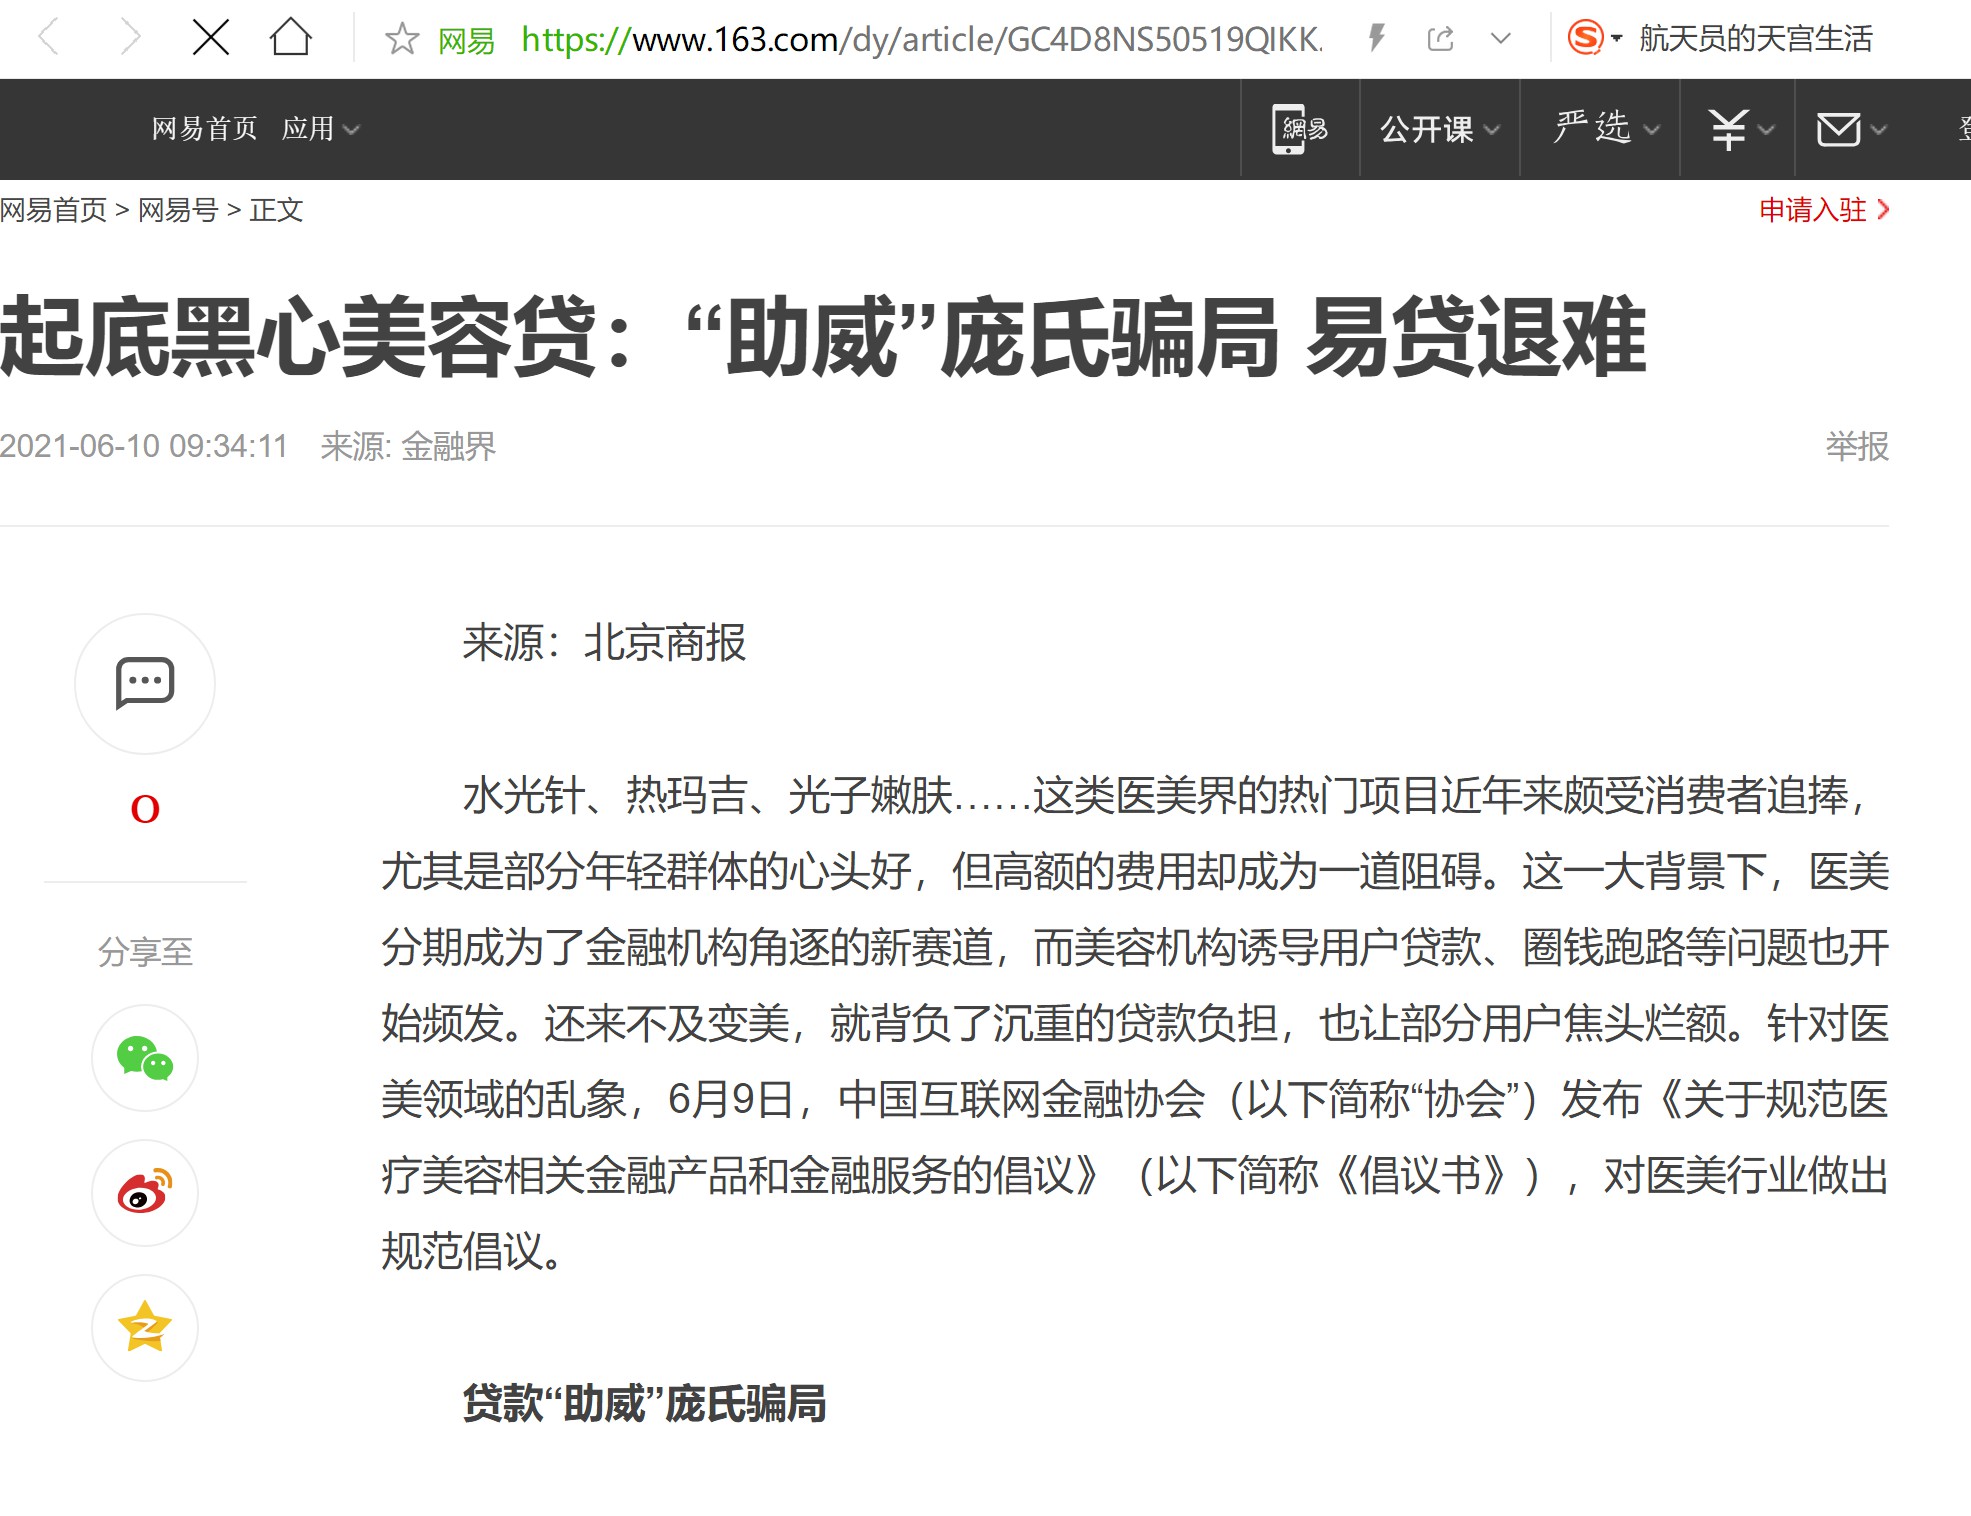Click the subheading 贷款“助威”庞氏骗局
The image size is (1971, 1516).
644,1404
